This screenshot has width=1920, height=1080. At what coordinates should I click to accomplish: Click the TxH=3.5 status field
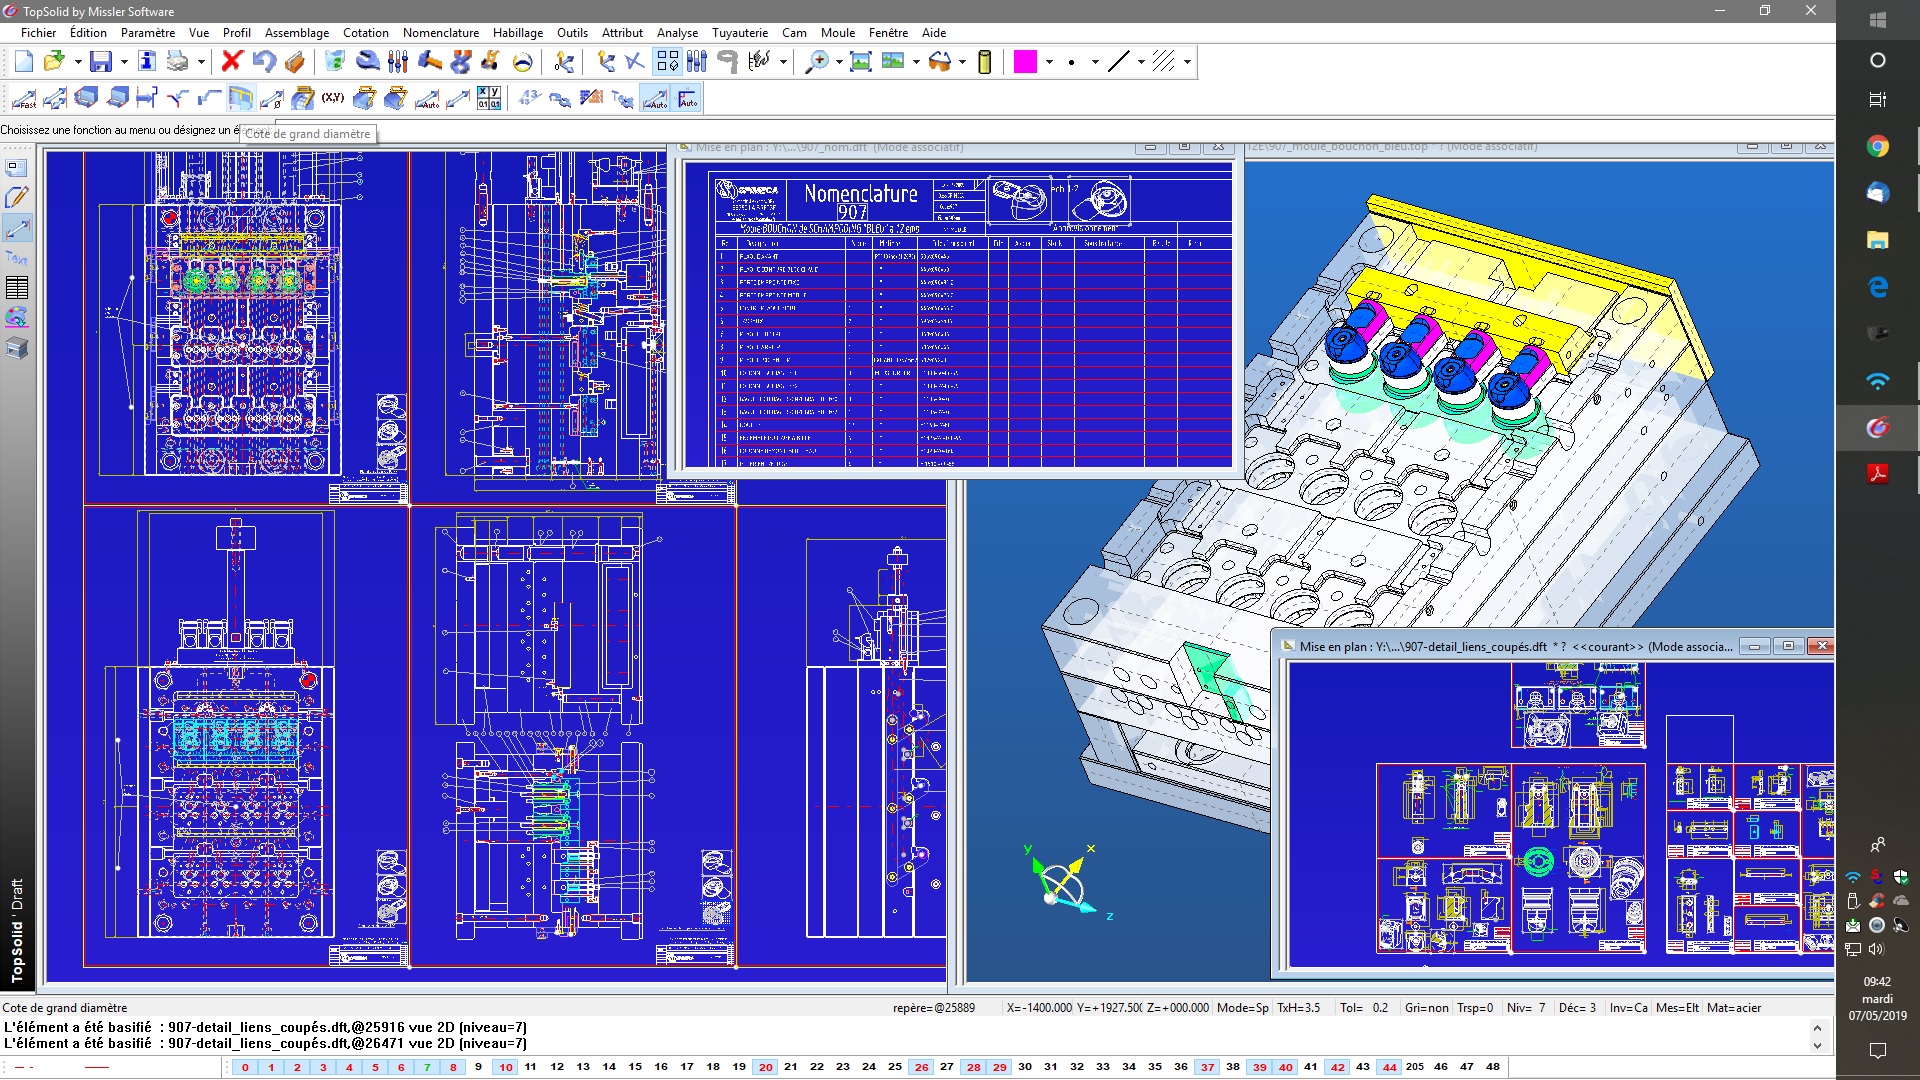click(x=1298, y=1008)
